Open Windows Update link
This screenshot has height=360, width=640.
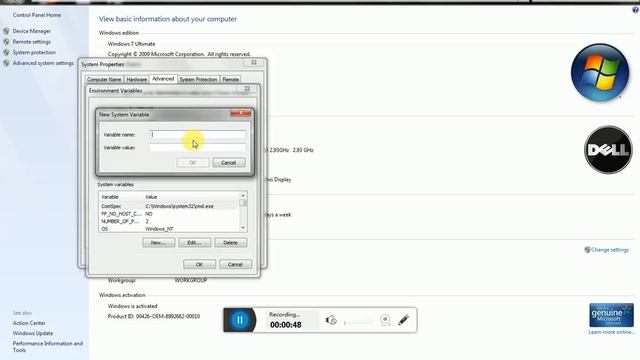pos(33,333)
